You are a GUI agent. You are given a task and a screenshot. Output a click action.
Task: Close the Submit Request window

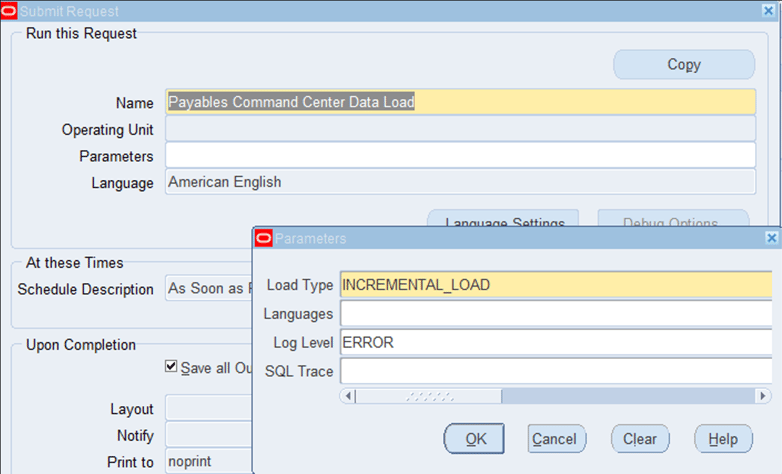pos(771,11)
